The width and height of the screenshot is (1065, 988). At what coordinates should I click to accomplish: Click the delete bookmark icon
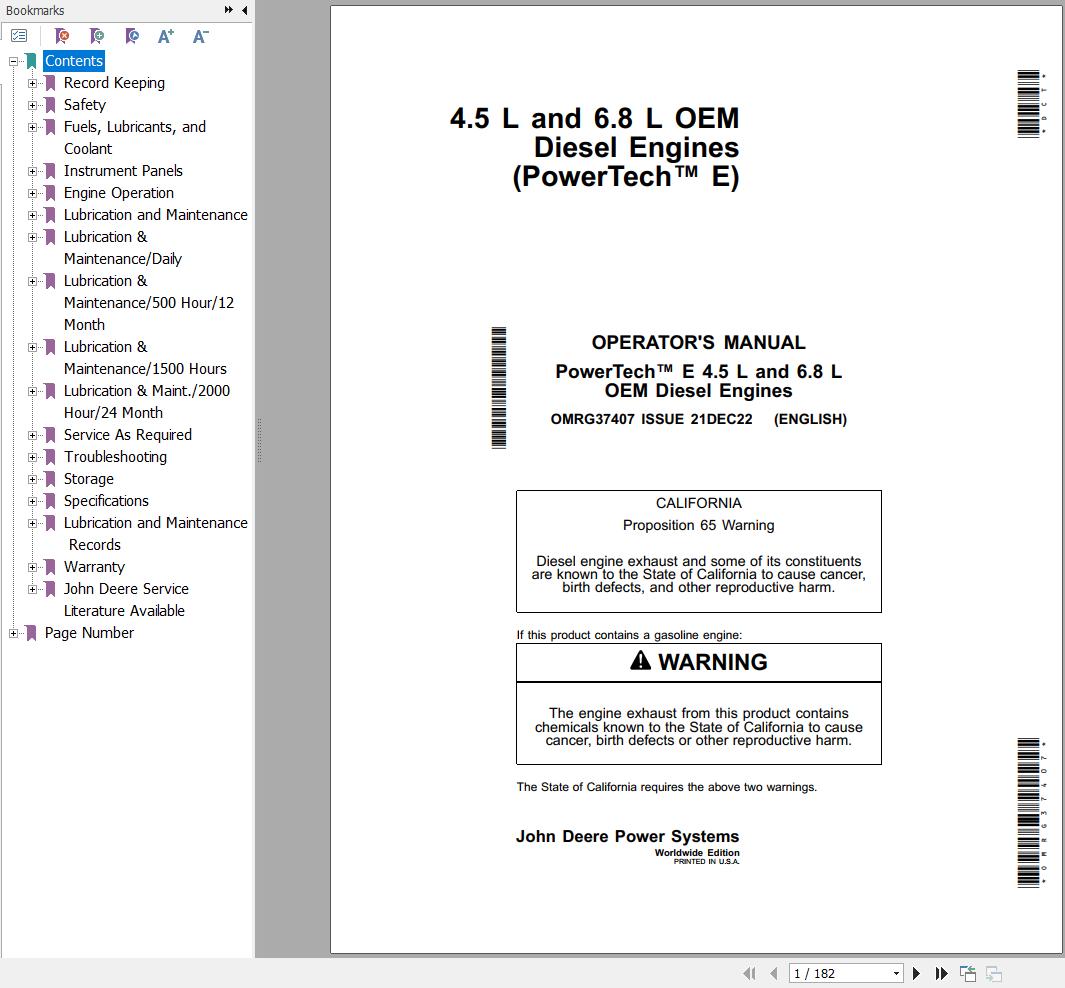[62, 36]
